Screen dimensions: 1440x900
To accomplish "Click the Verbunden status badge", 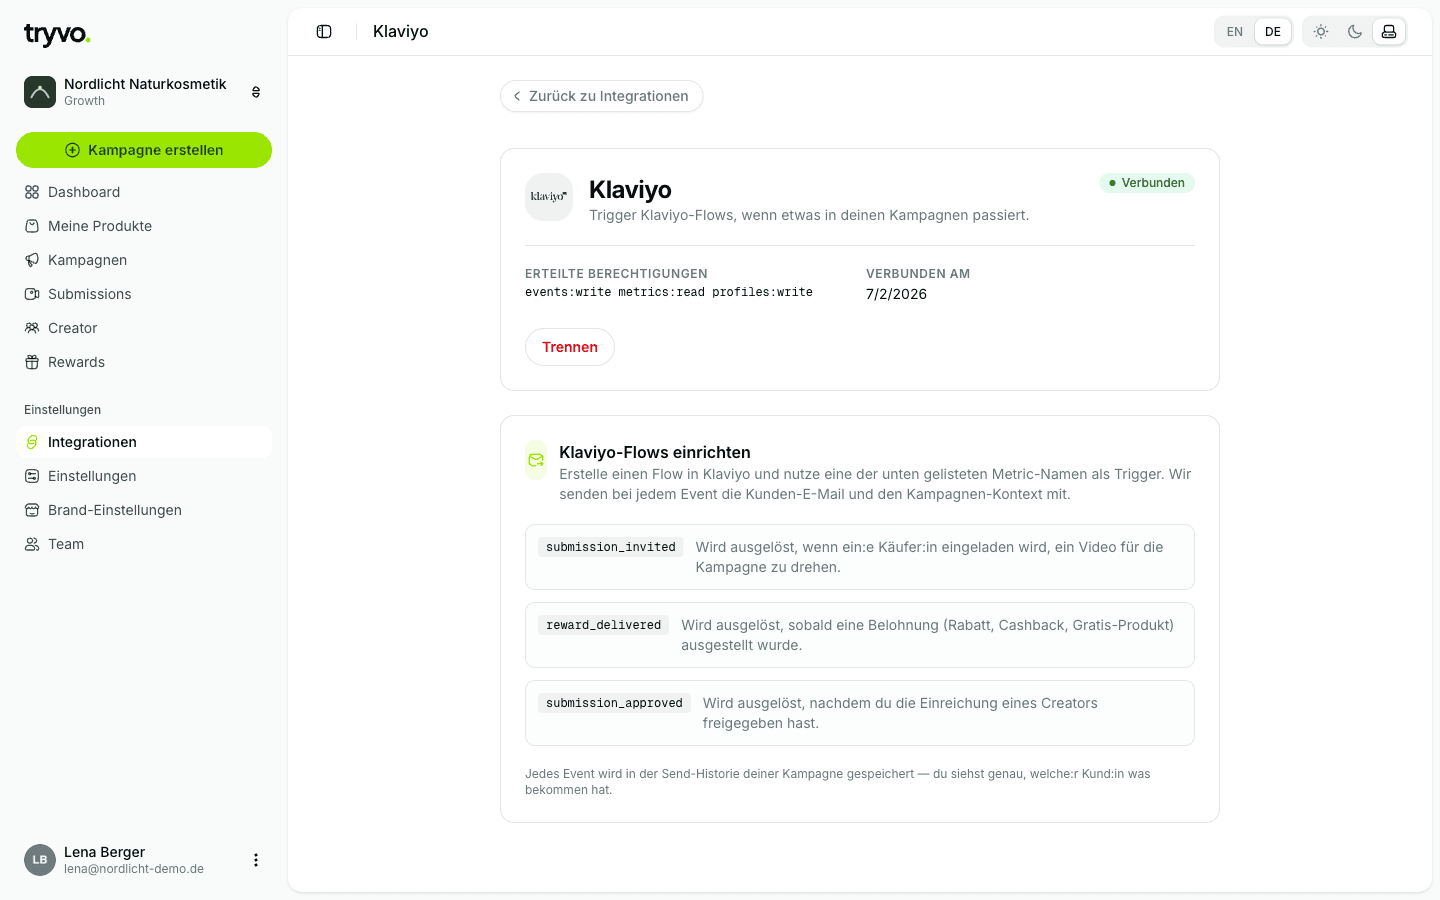I will (1147, 183).
